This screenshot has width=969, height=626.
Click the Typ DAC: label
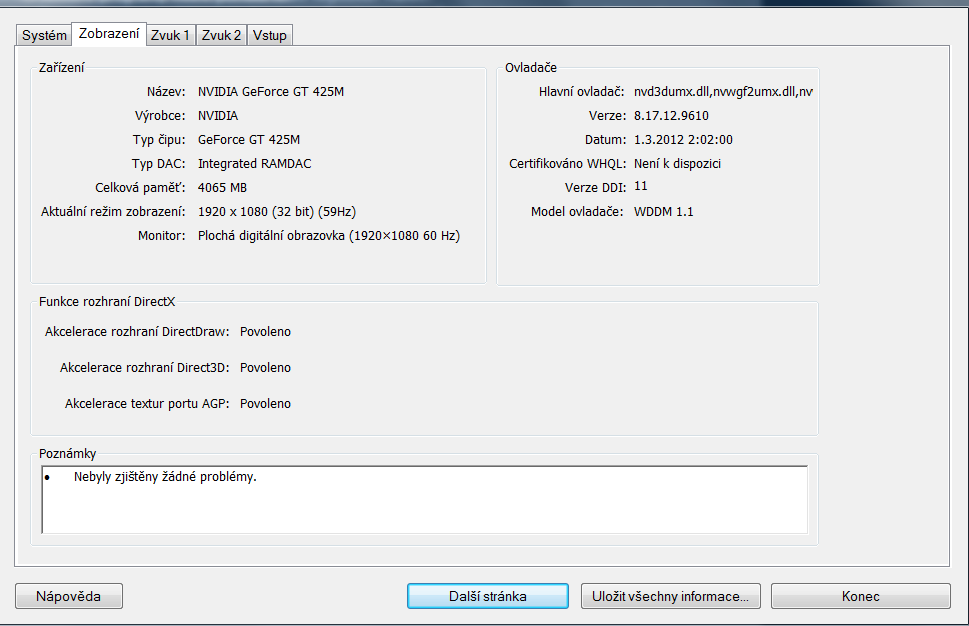[158, 164]
